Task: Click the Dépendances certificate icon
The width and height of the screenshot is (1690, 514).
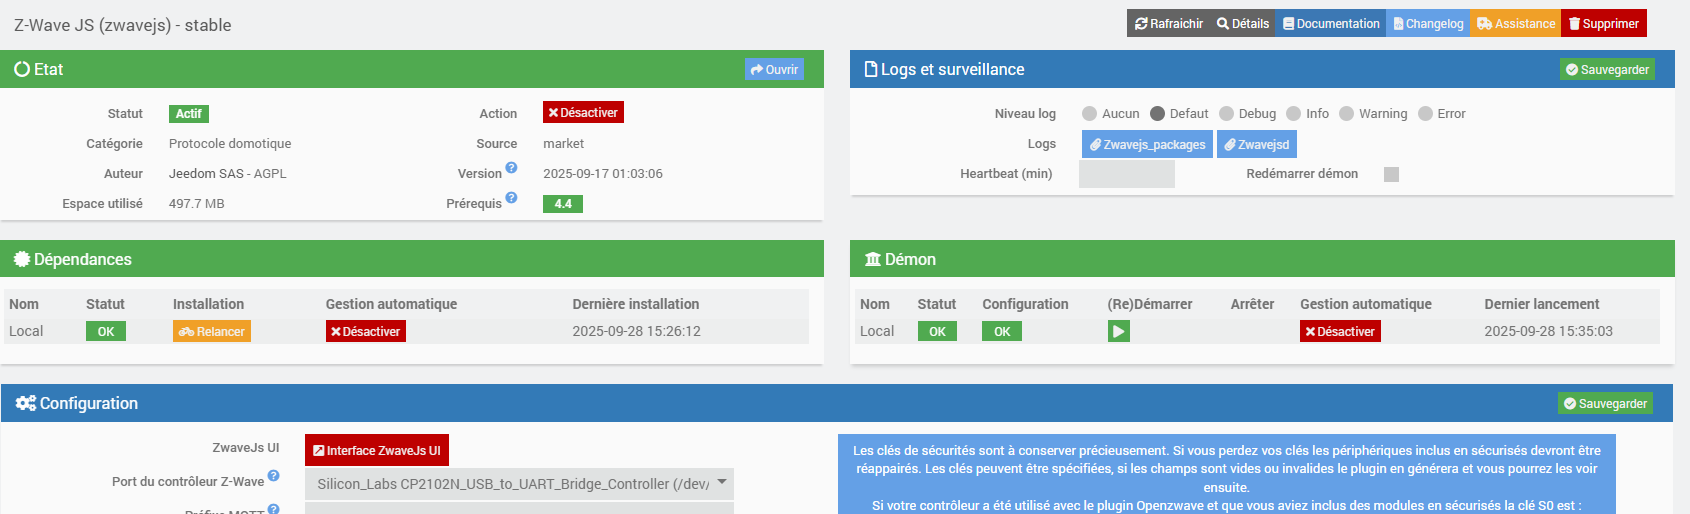Action: (x=22, y=259)
